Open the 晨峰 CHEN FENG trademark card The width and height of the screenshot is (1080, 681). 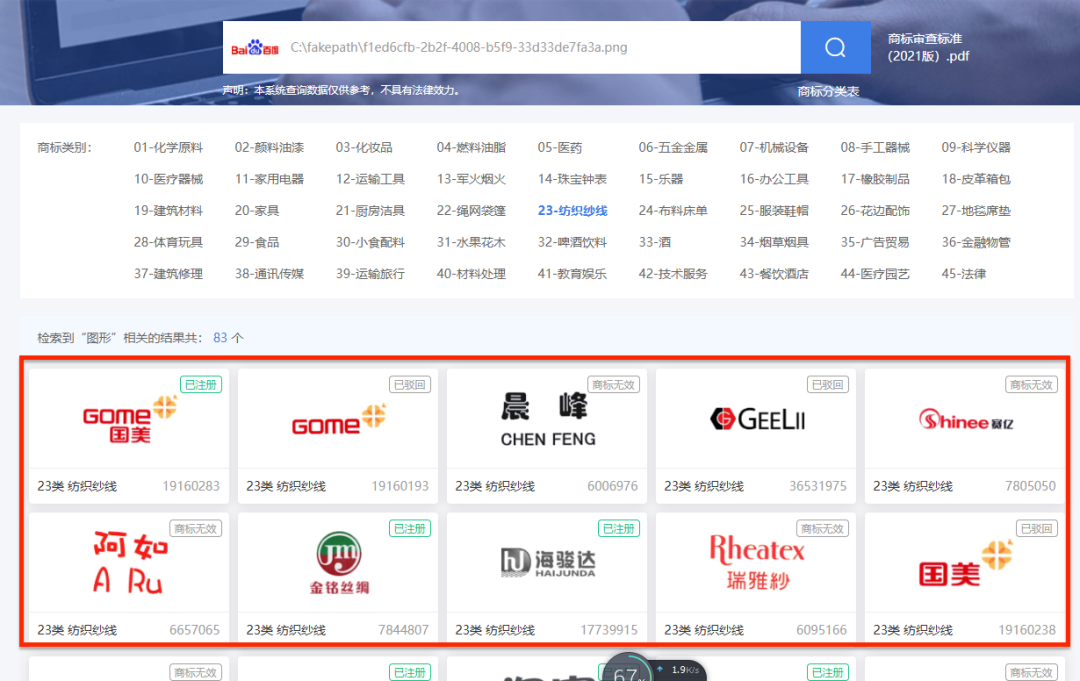pos(547,435)
